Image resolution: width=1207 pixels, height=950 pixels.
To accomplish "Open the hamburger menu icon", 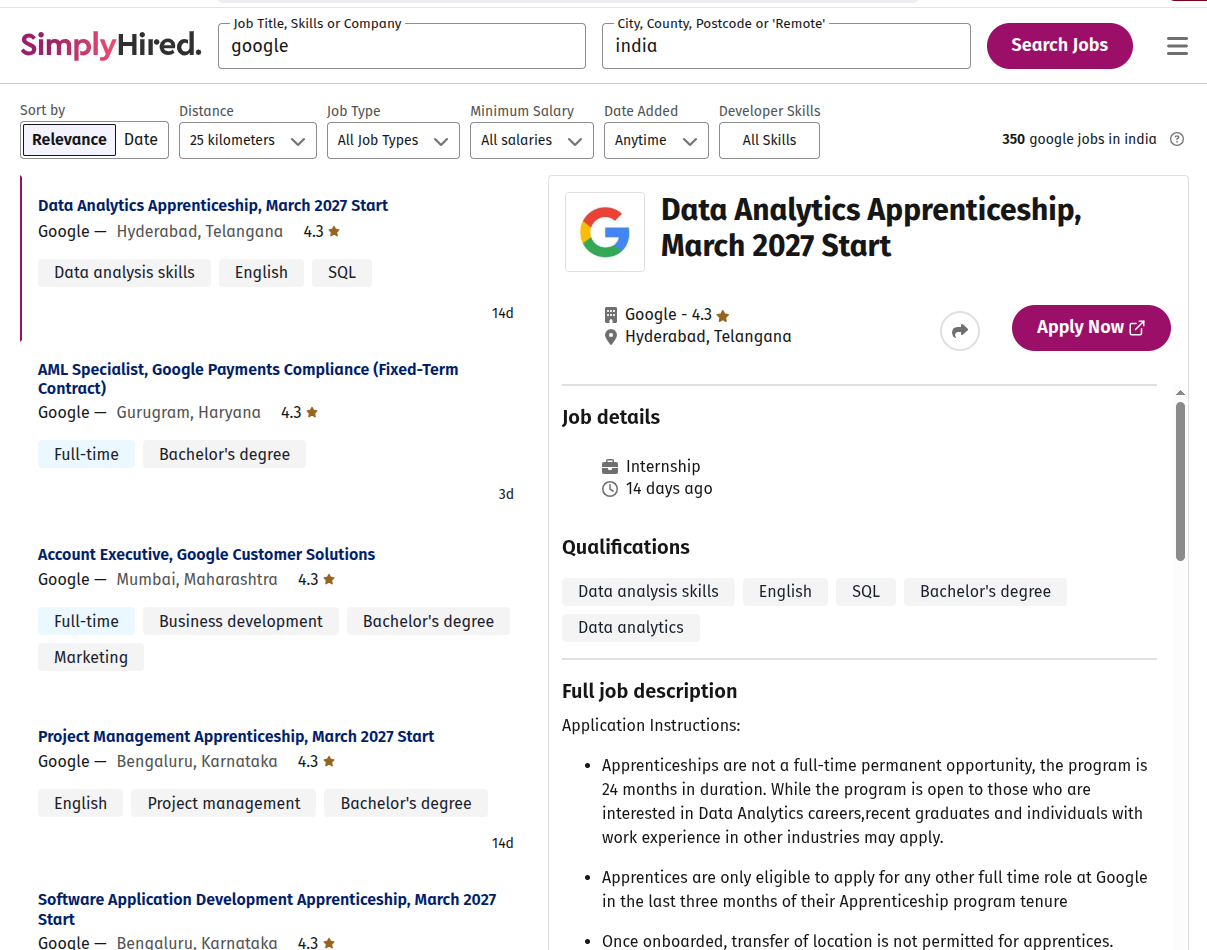I will point(1177,46).
